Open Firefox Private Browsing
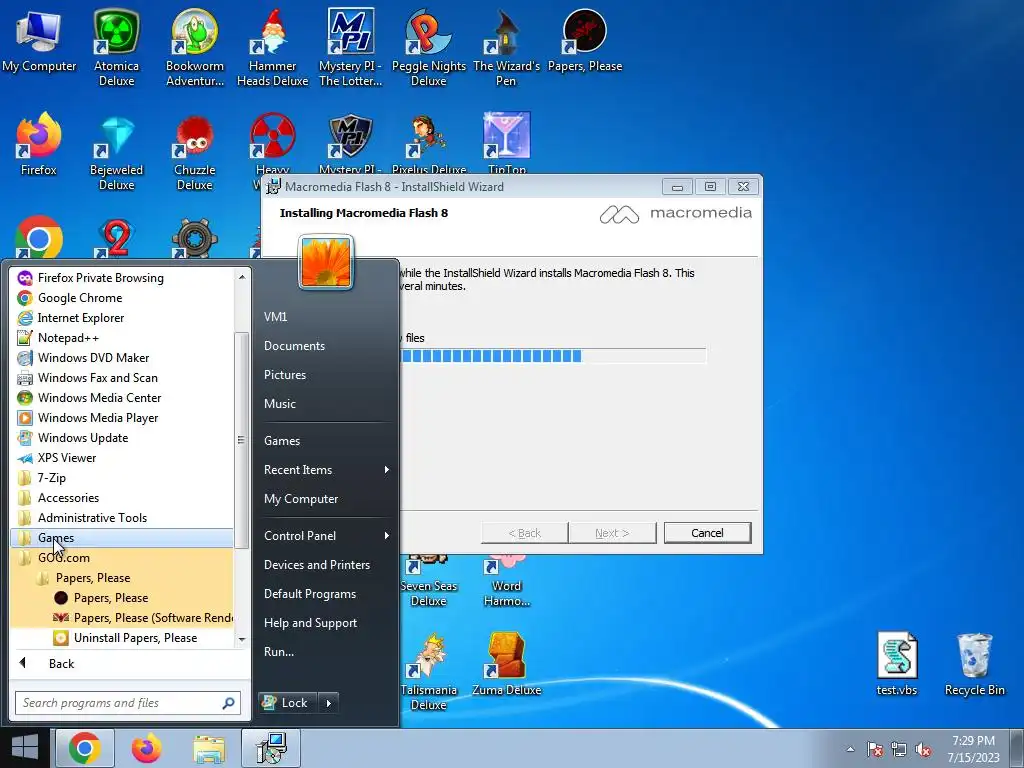Viewport: 1024px width, 768px height. coord(121,278)
